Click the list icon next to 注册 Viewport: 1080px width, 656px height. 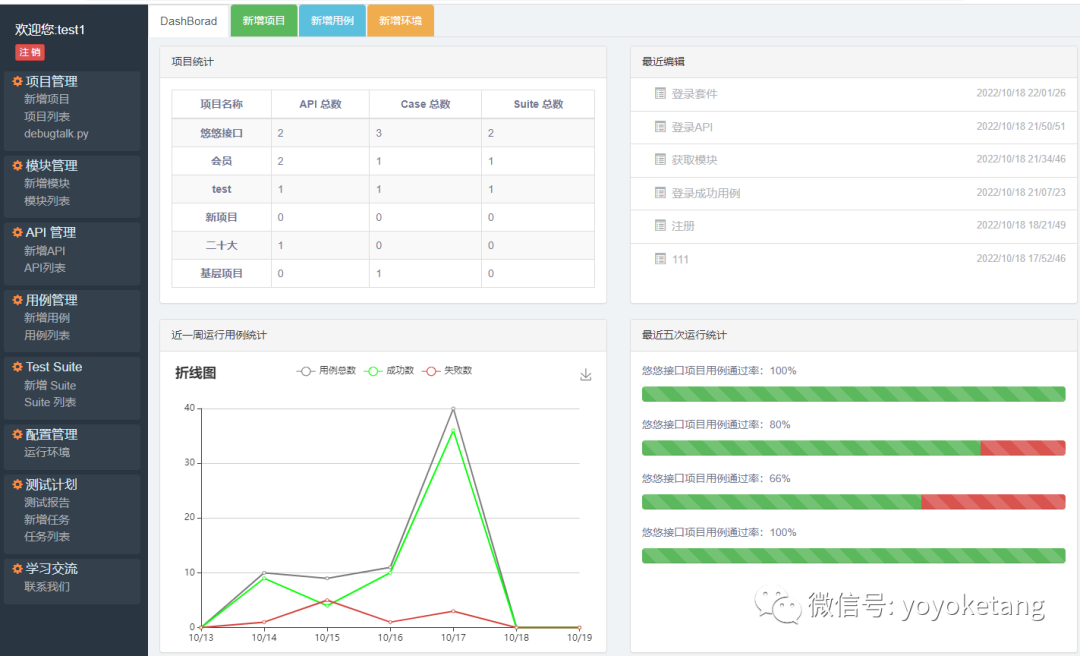click(x=660, y=225)
